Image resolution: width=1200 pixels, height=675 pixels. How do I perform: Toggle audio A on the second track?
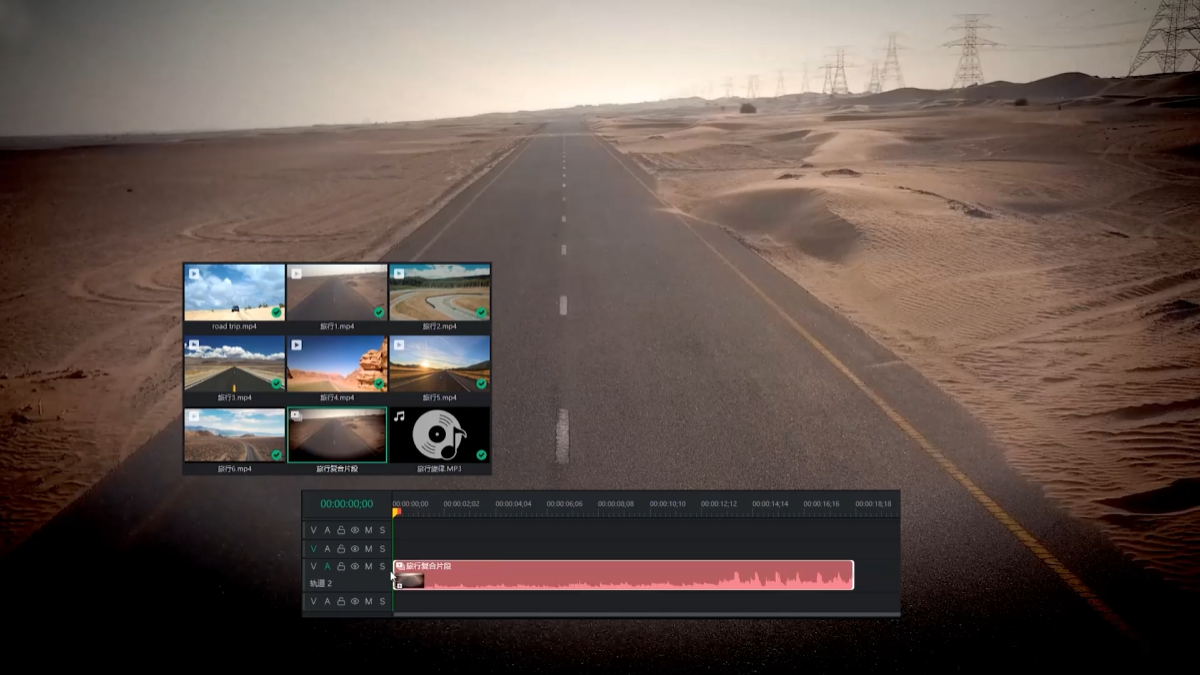pyautogui.click(x=327, y=549)
